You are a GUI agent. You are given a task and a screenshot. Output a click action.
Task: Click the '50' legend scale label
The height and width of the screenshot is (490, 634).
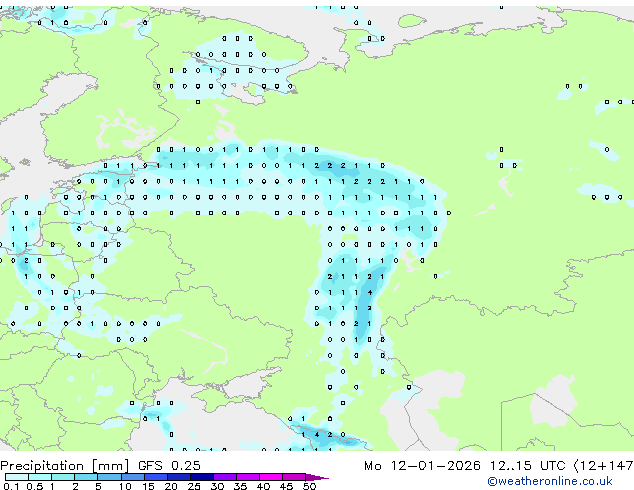point(310,486)
